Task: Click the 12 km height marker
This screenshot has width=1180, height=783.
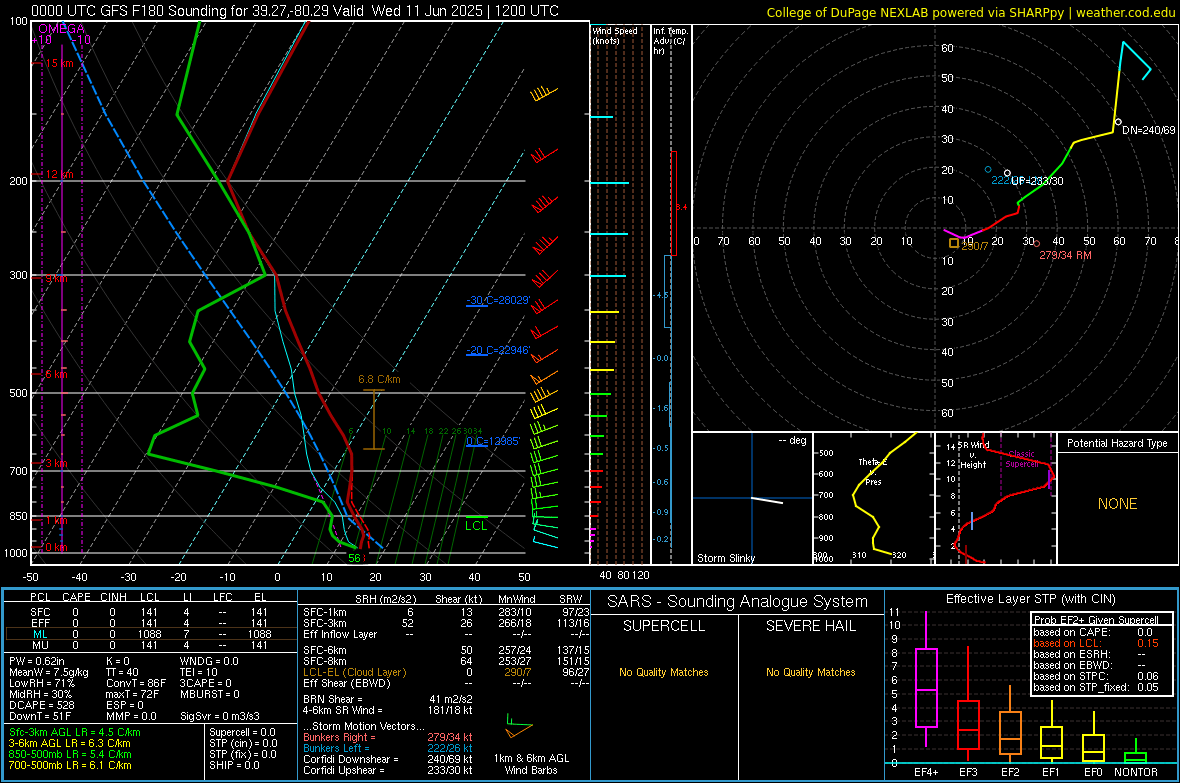Action: 59,174
